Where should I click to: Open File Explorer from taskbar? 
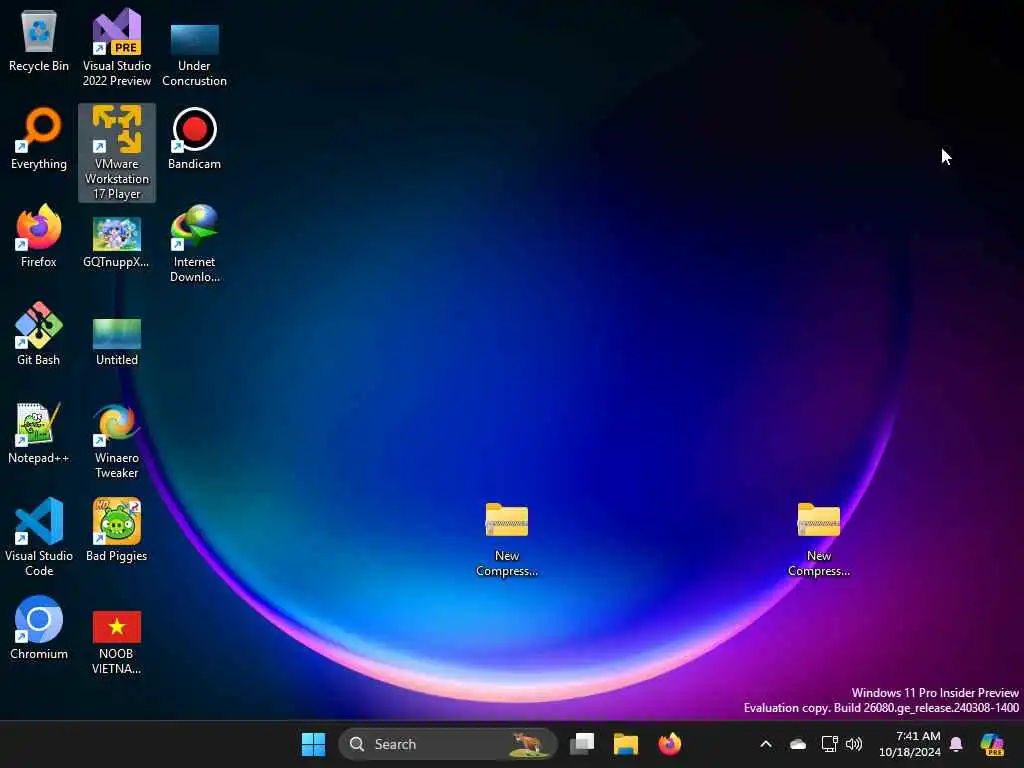pos(626,744)
